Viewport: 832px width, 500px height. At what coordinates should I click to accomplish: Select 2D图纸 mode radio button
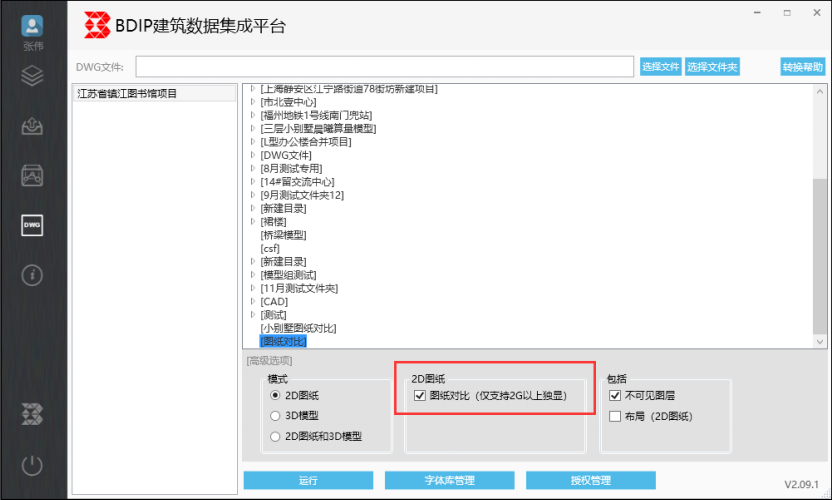click(275, 395)
